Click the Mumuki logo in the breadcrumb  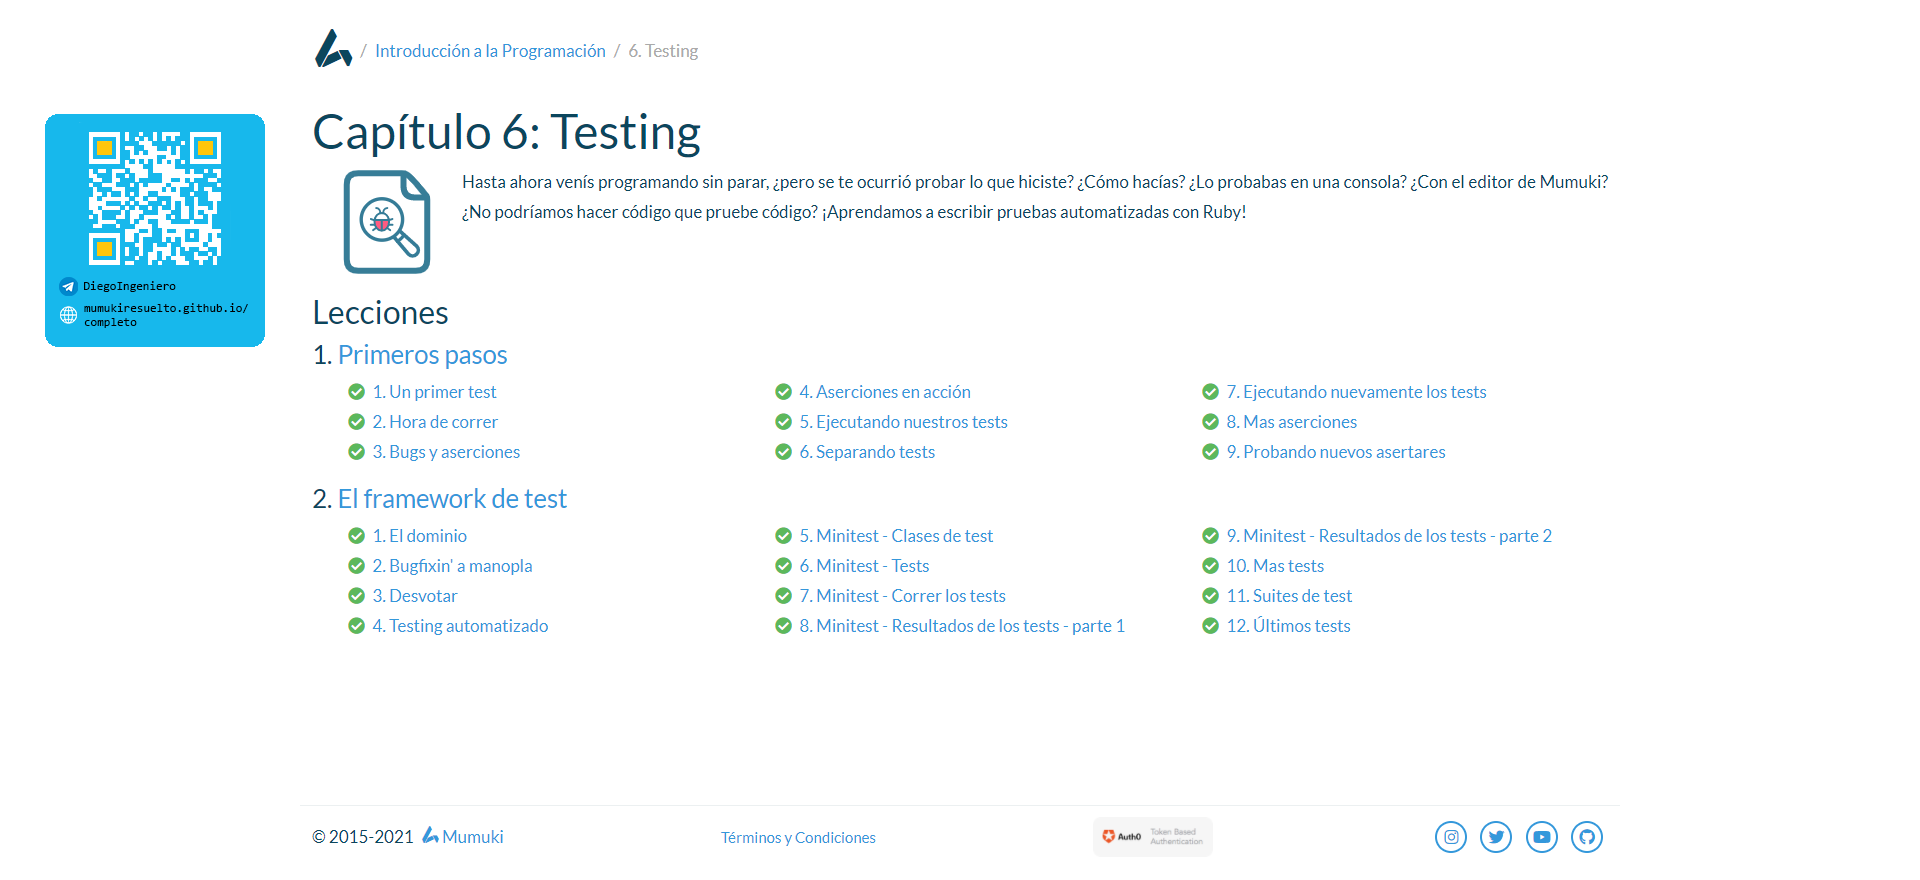click(333, 49)
